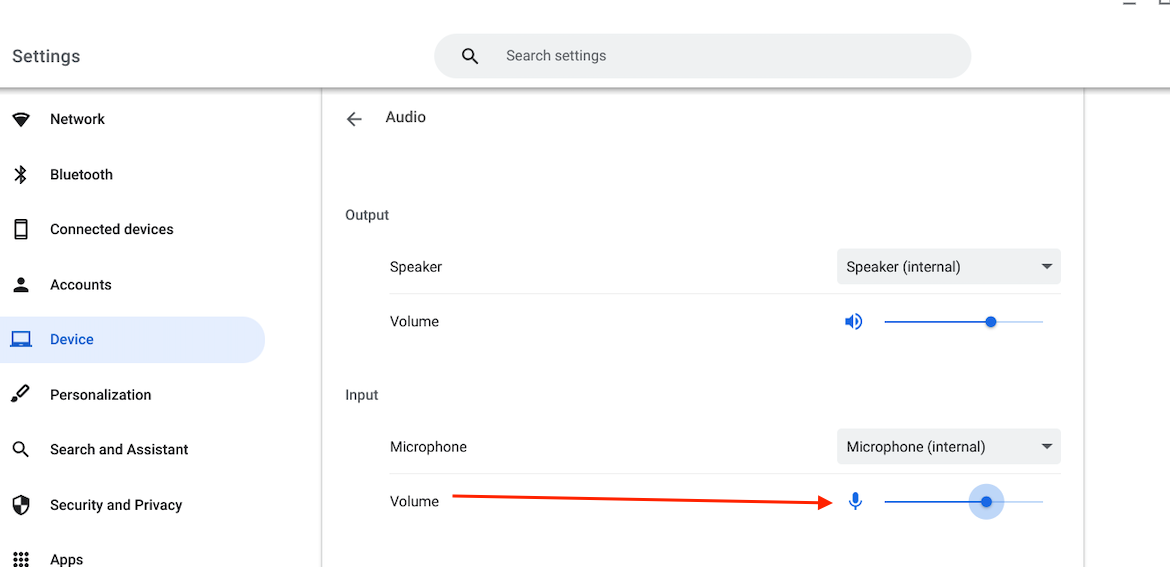Image resolution: width=1170 pixels, height=567 pixels.
Task: Click the back arrow beside Audio
Action: tap(354, 119)
